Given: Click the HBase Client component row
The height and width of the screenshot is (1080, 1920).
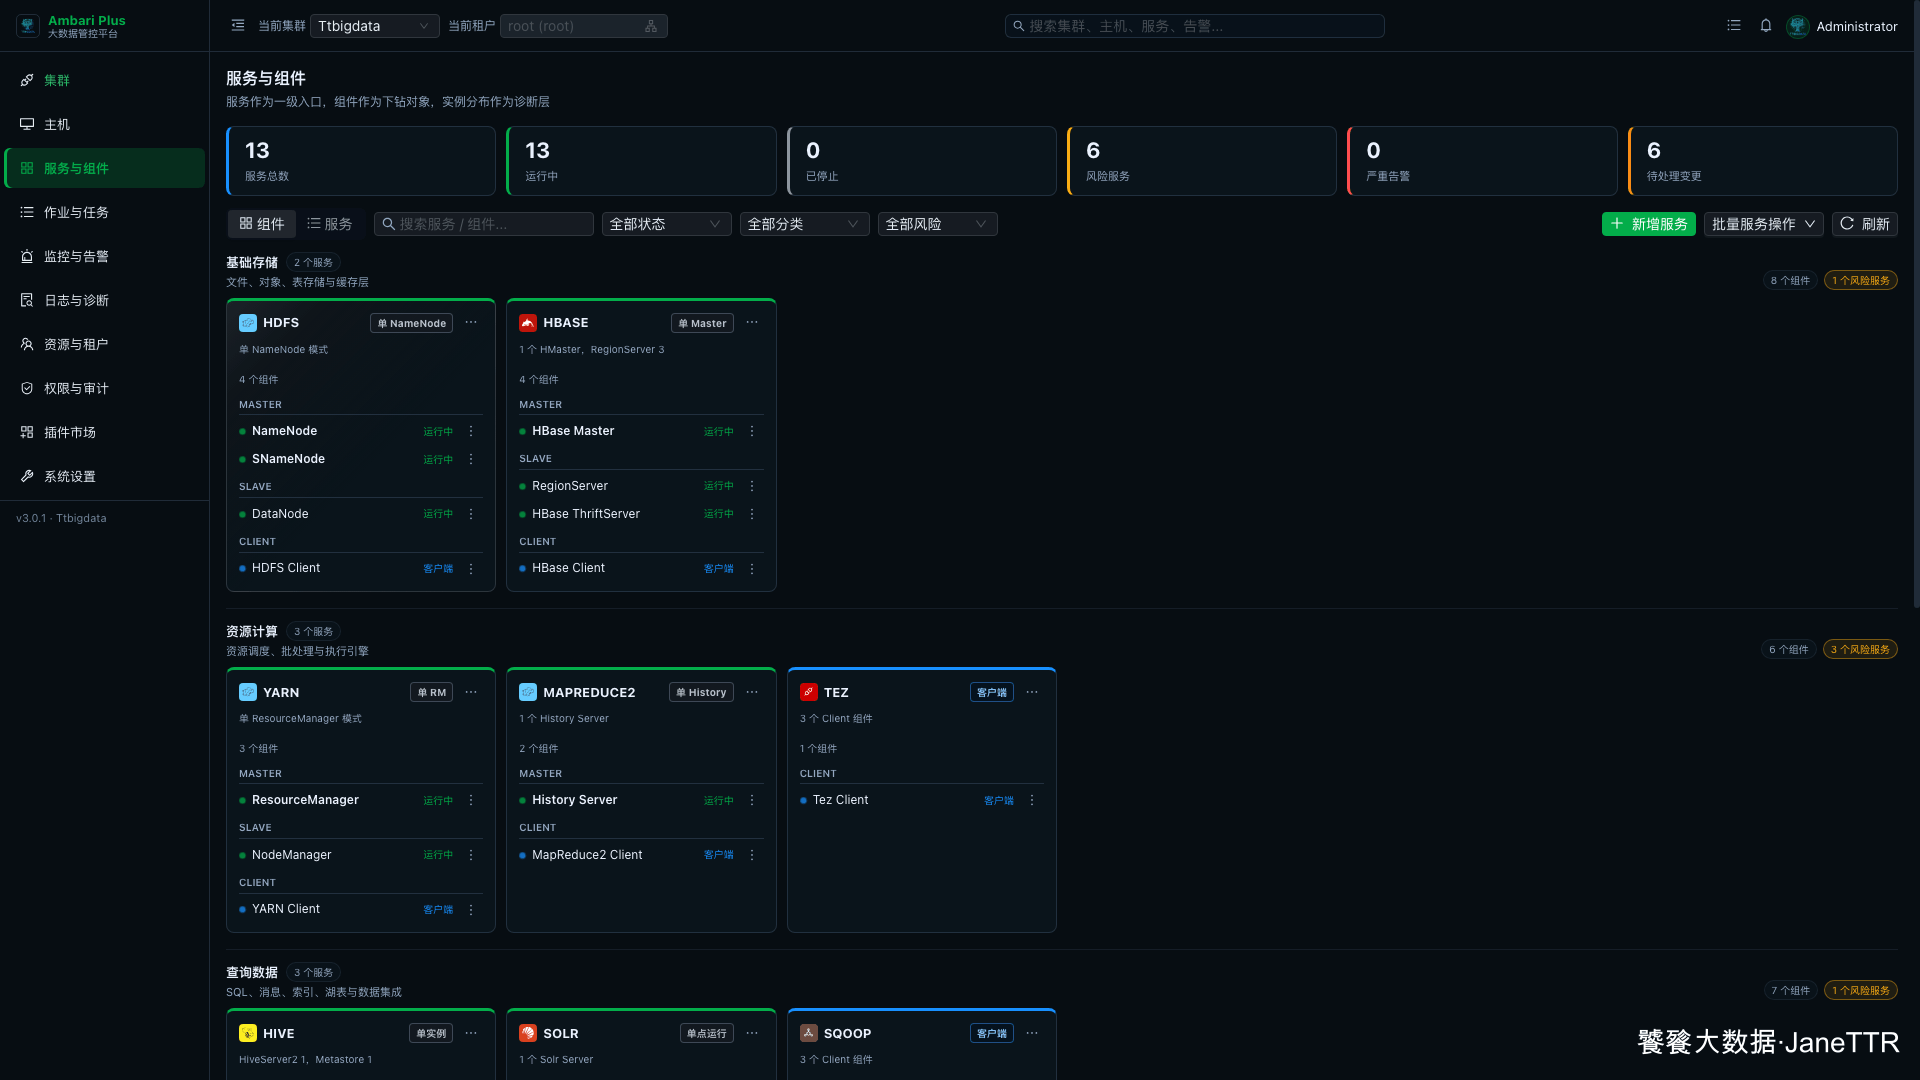Looking at the screenshot, I should click(641, 568).
